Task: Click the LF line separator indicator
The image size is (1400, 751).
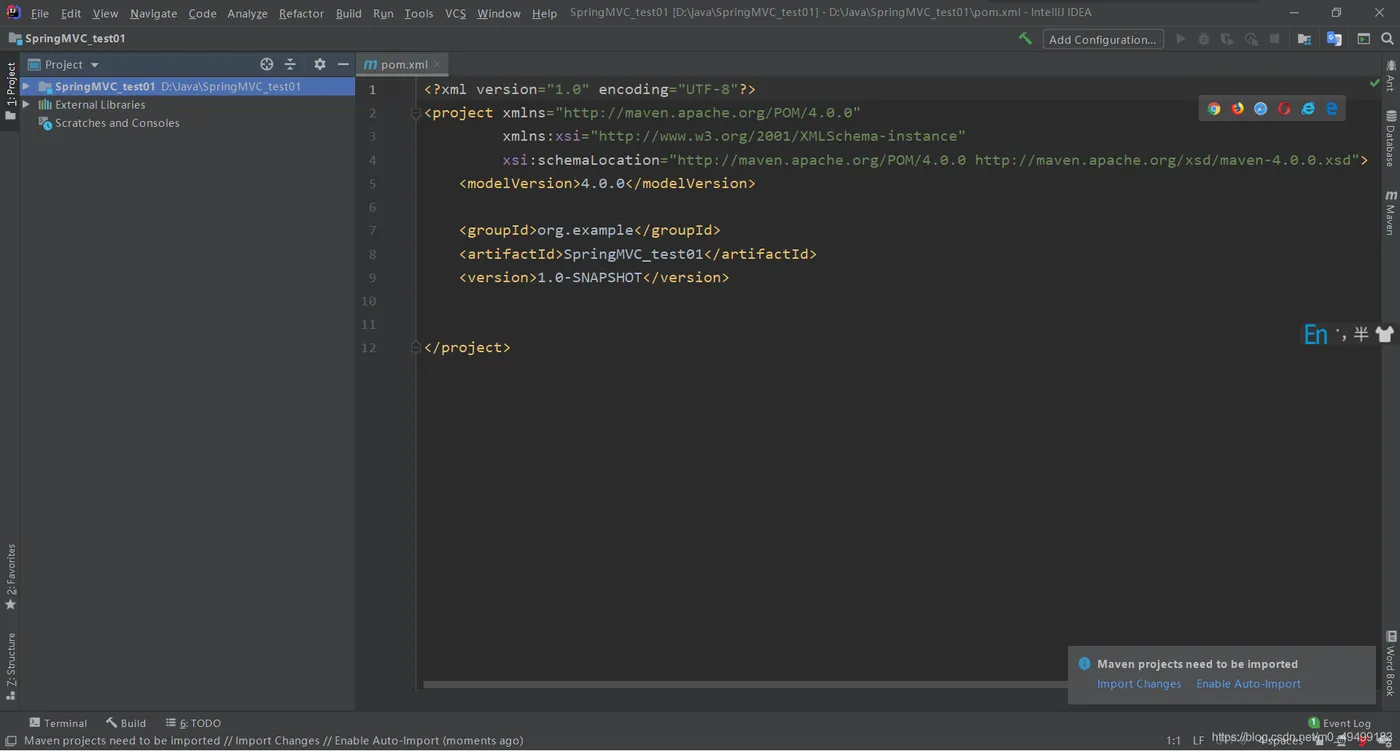Action: tap(1198, 741)
